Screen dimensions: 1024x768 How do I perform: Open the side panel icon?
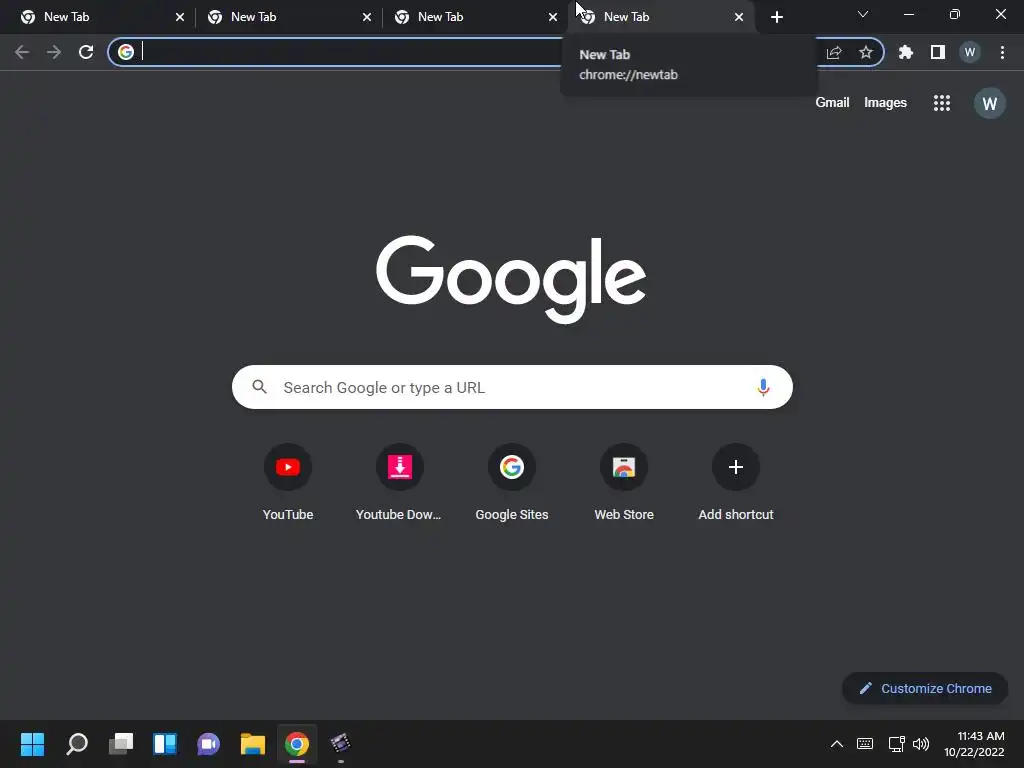937,52
